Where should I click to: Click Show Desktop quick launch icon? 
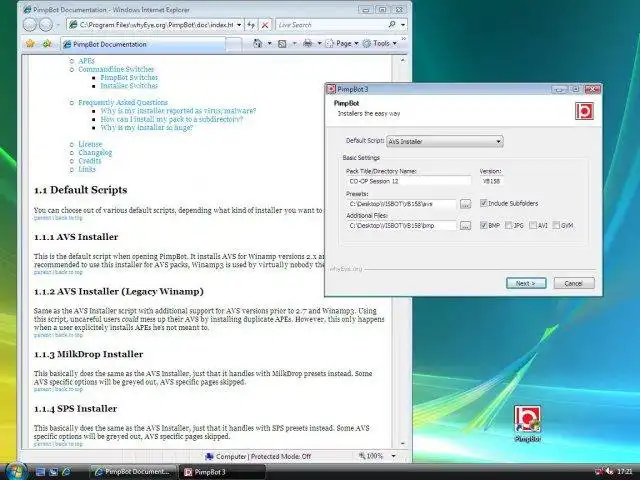40,472
